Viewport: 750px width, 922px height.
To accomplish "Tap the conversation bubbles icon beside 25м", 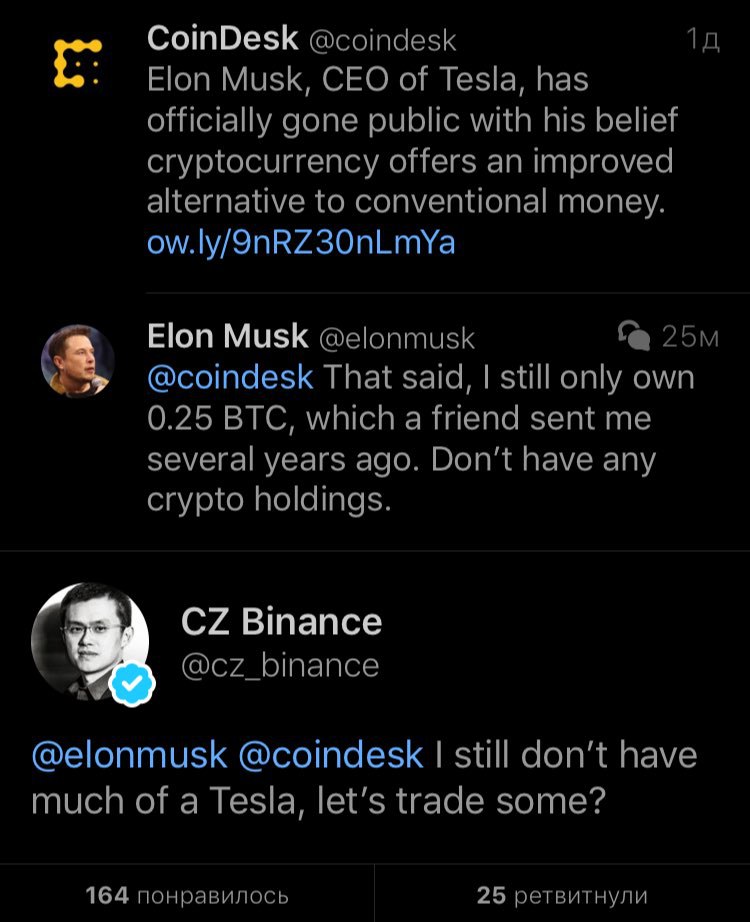I will point(634,336).
